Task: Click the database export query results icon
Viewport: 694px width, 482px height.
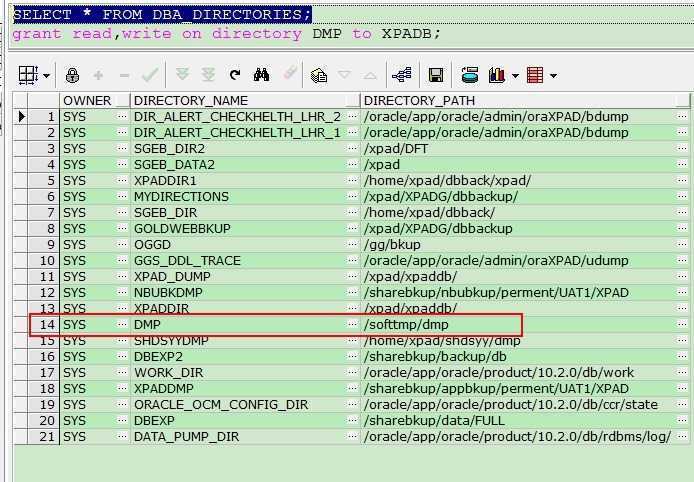Action: click(x=470, y=75)
